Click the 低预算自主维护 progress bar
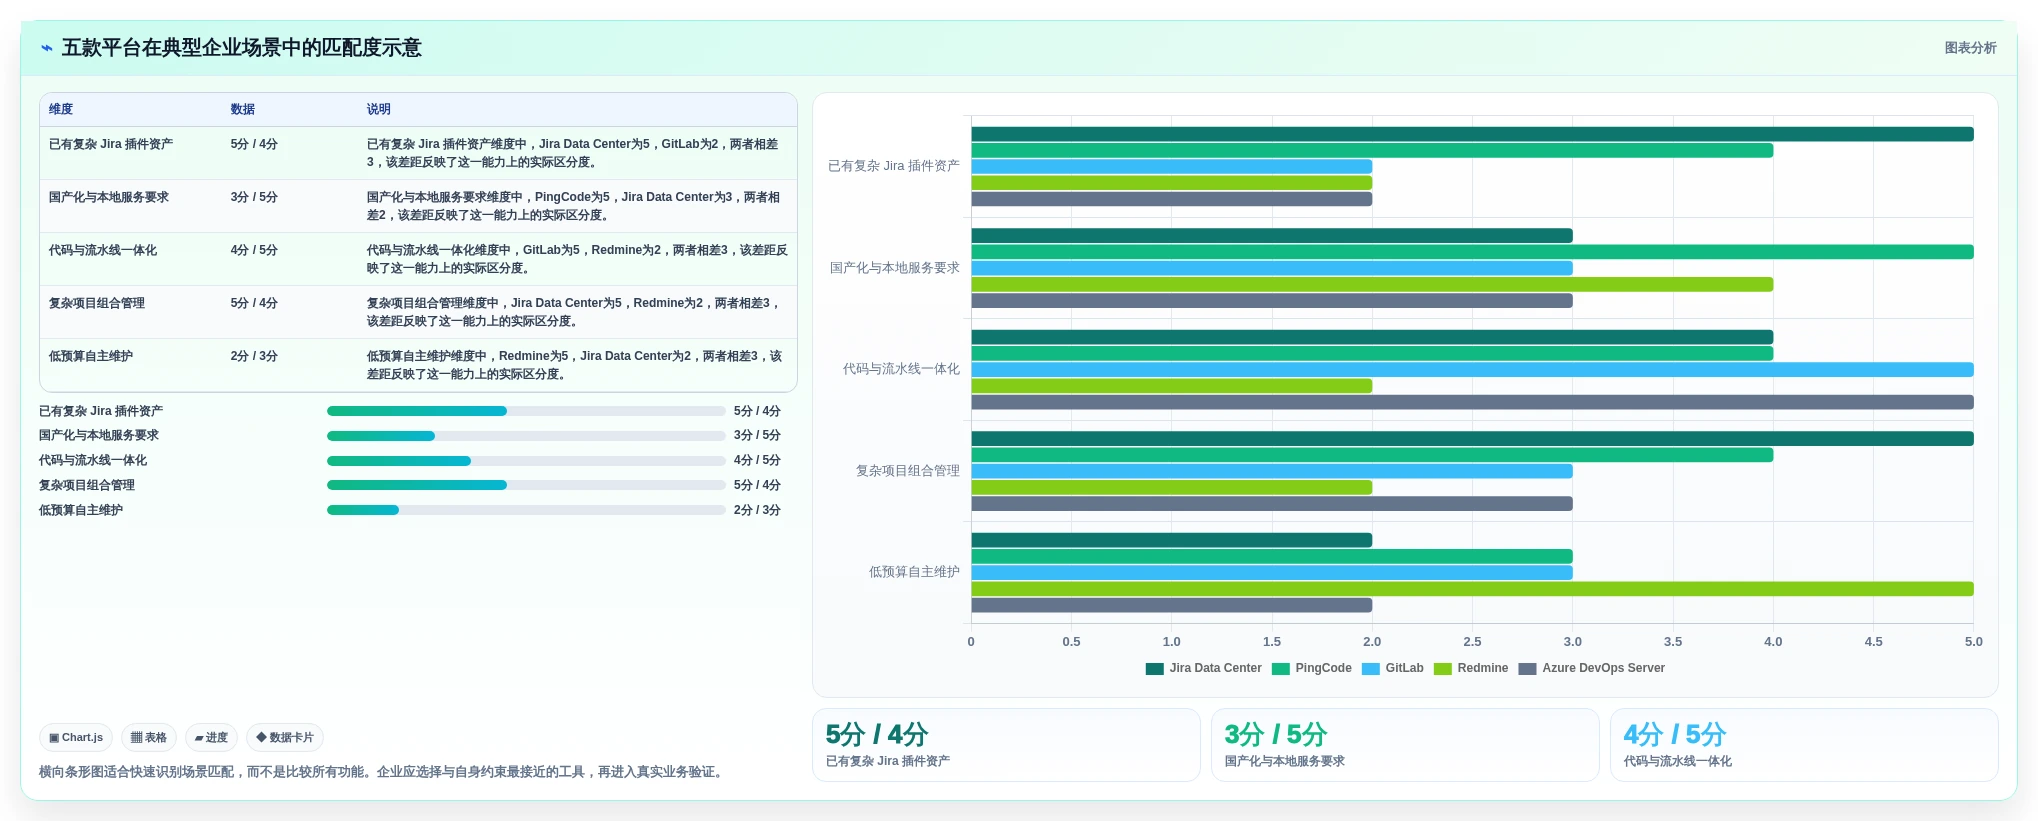Screen dimensions: 2038x821 [x=526, y=510]
